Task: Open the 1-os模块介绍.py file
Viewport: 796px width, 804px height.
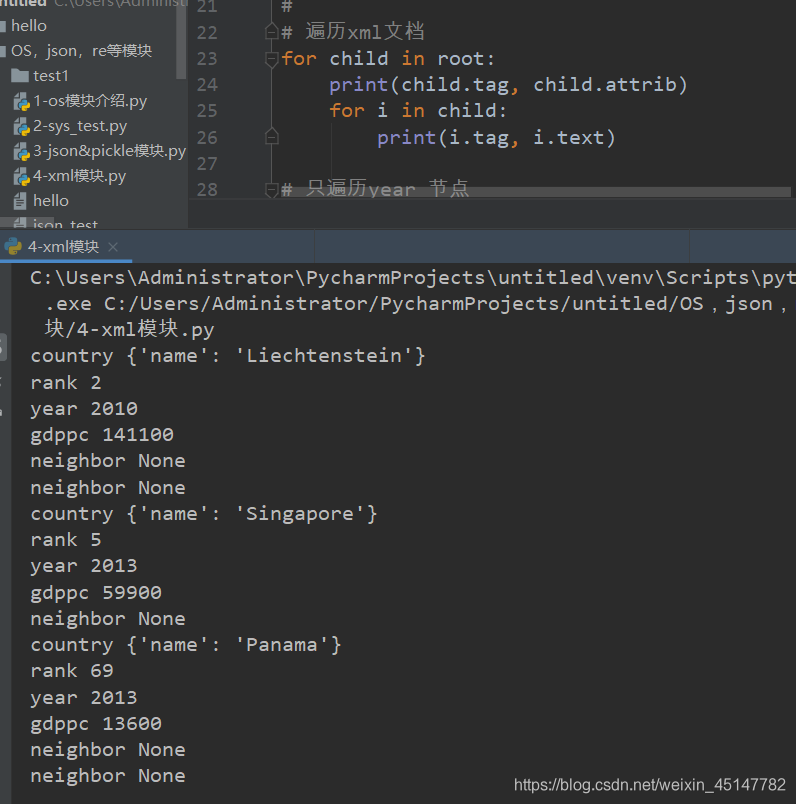Action: (90, 101)
